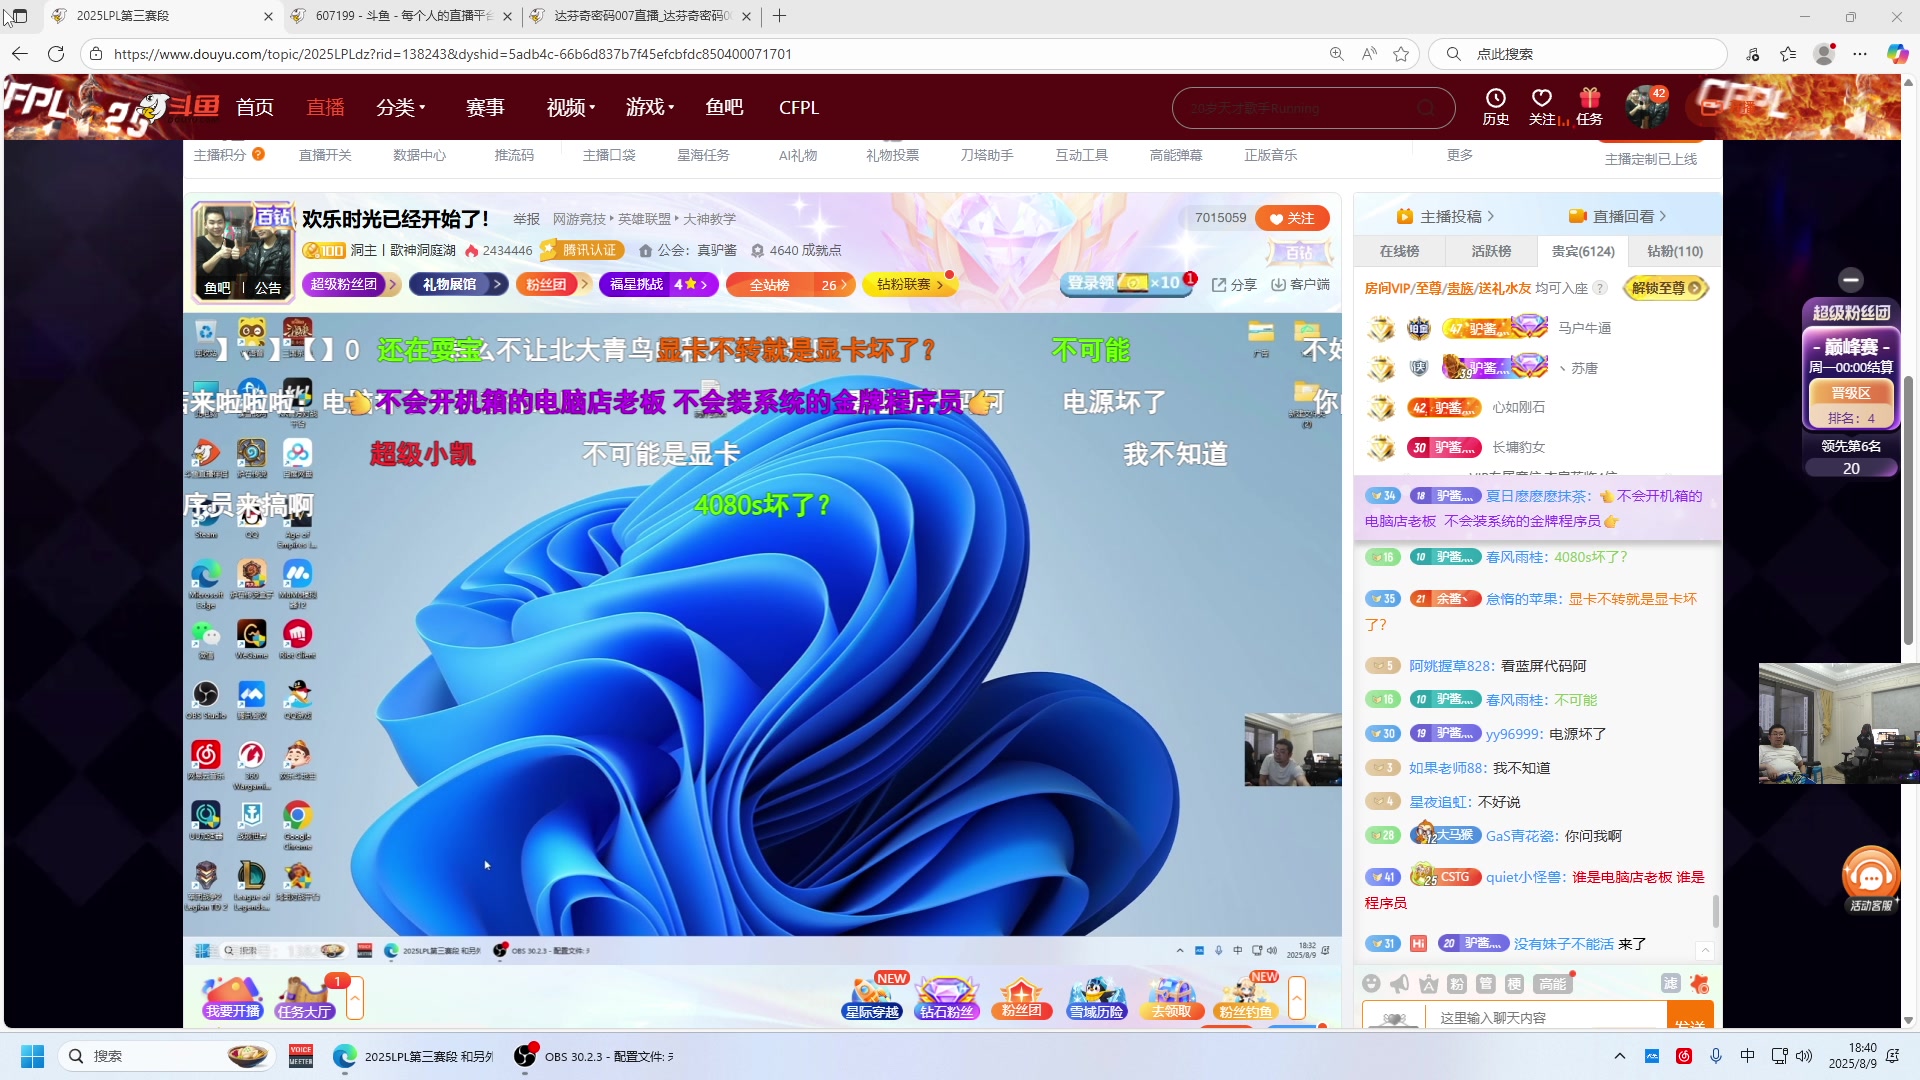Show hidden system tray icons chevron
Screen dimensions: 1920x1080
pos(1619,1056)
